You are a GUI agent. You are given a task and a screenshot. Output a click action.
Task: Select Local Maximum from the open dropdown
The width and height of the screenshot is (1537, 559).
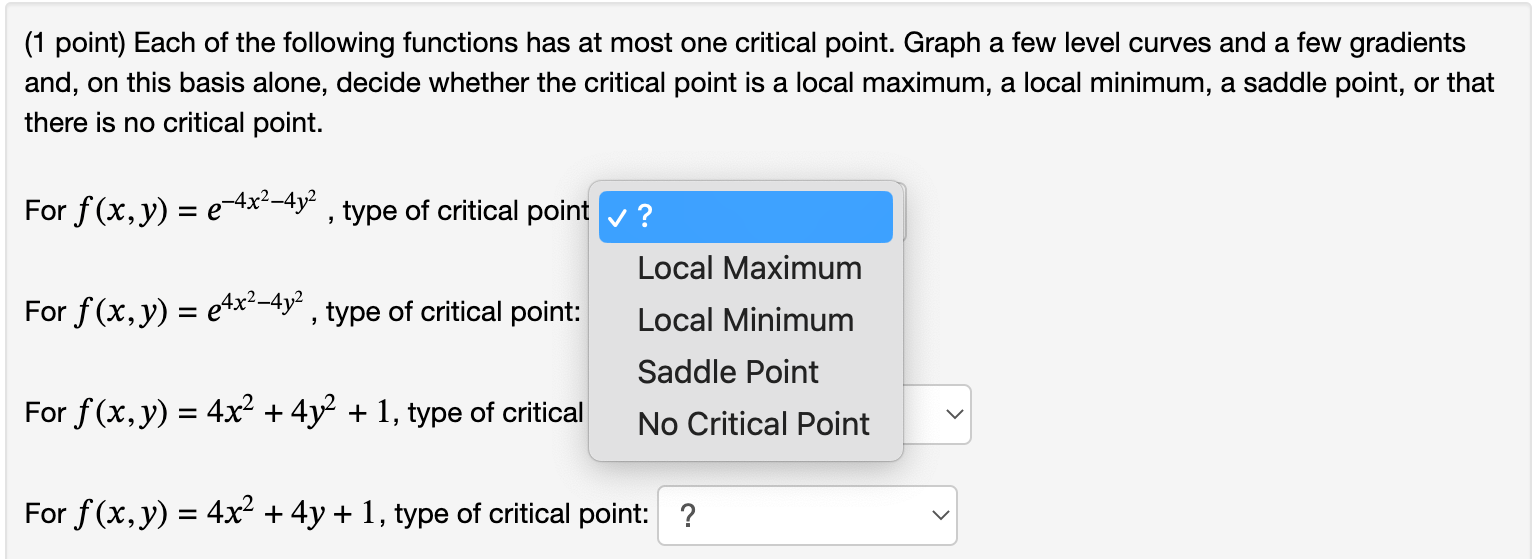coord(749,268)
